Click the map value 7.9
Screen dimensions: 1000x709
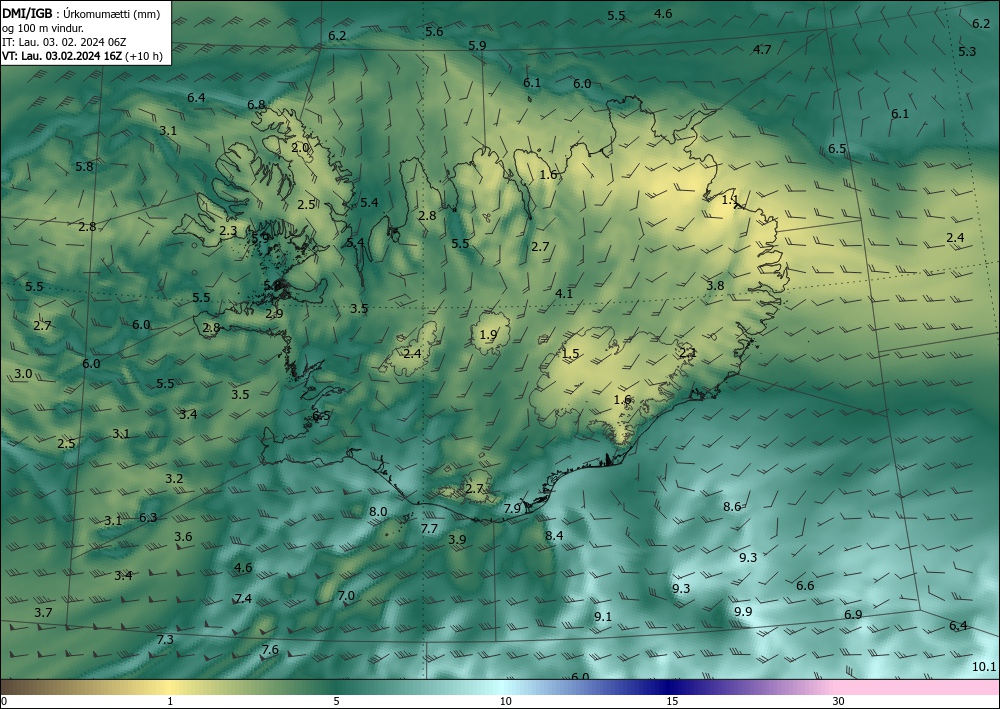coord(513,509)
